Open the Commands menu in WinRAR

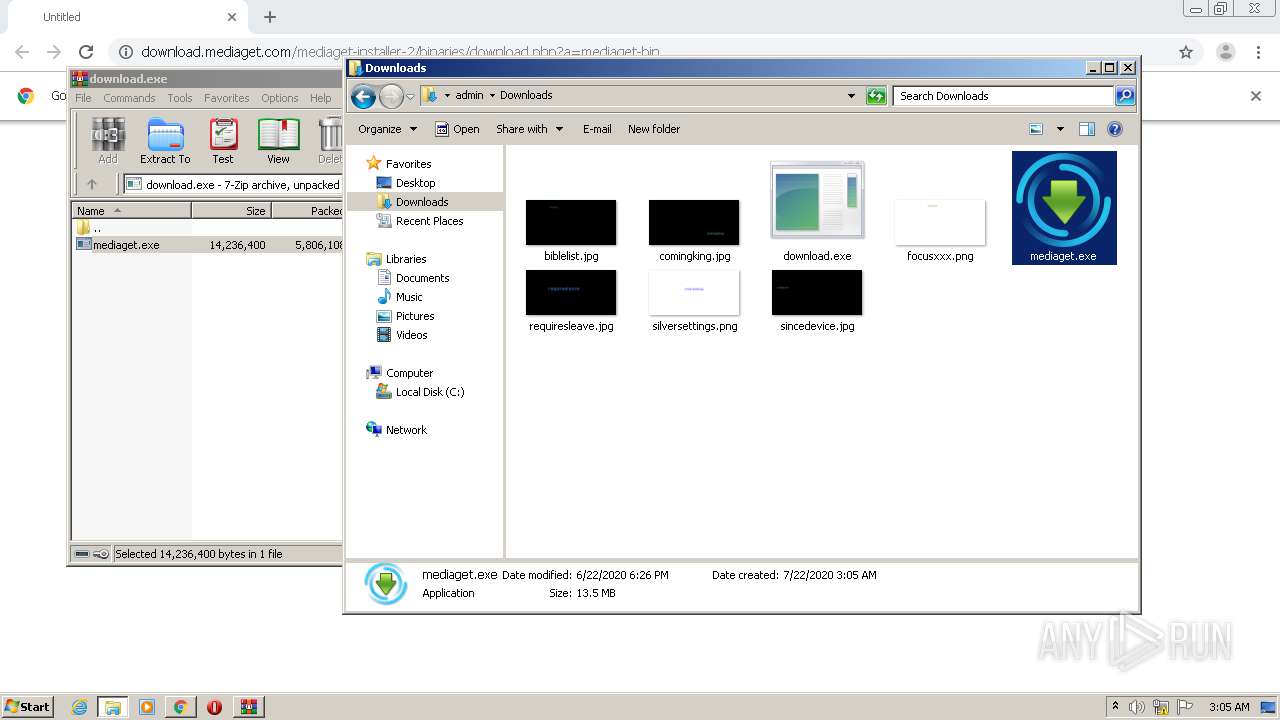coord(129,98)
